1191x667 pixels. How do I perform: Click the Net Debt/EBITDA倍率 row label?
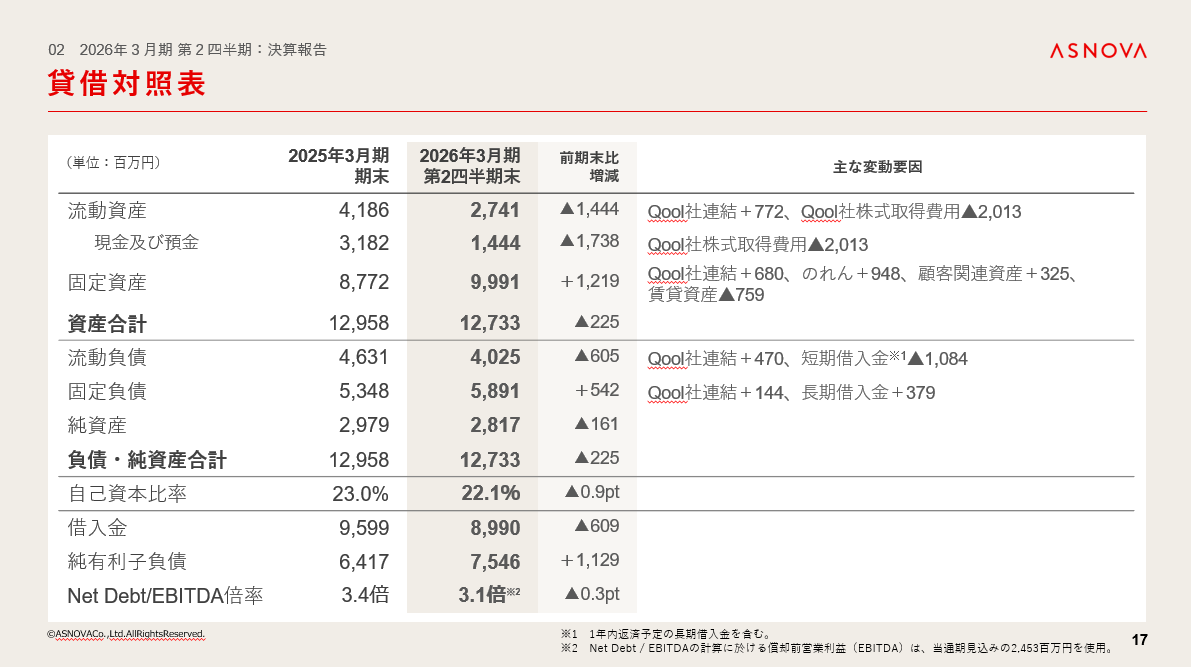pyautogui.click(x=165, y=596)
